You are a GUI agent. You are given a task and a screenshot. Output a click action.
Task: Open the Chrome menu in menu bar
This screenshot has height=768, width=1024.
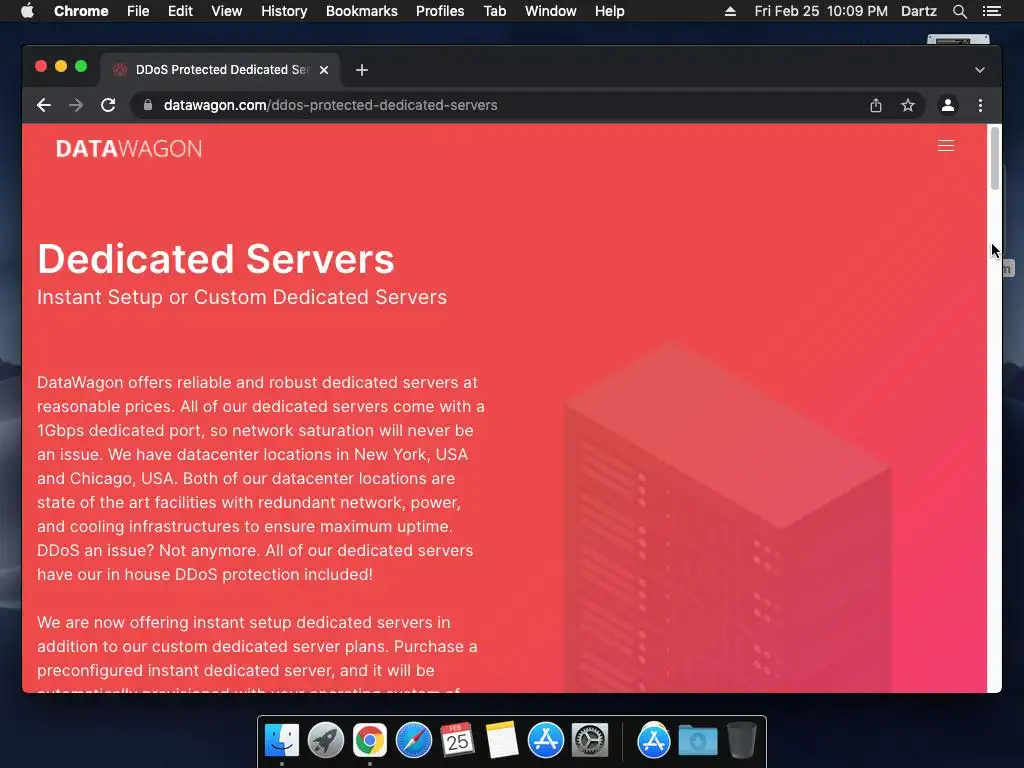tap(81, 11)
